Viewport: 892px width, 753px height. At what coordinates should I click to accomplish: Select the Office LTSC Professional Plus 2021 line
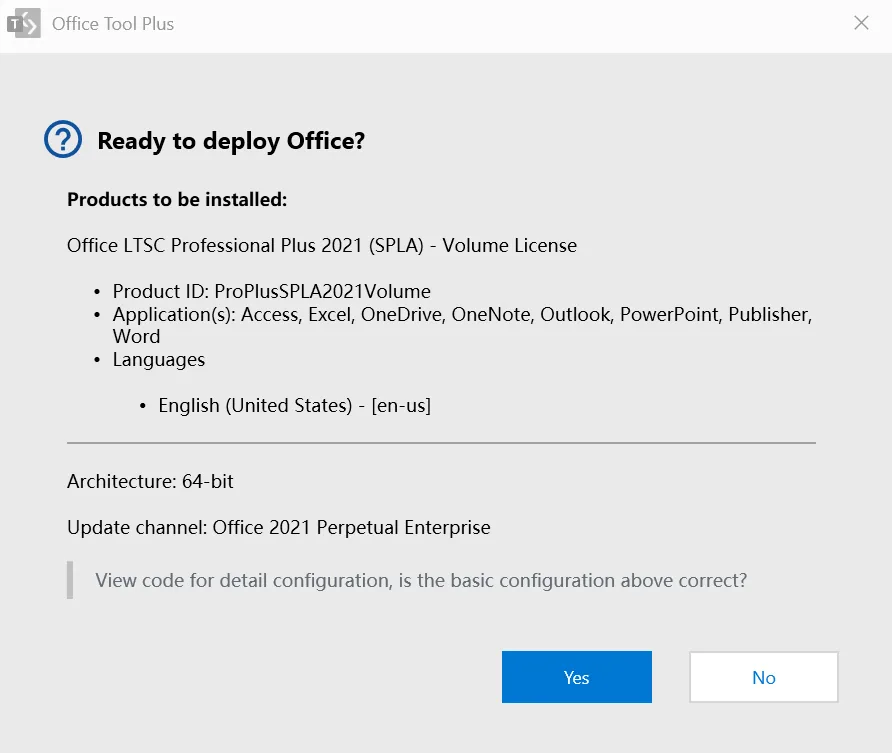[321, 245]
